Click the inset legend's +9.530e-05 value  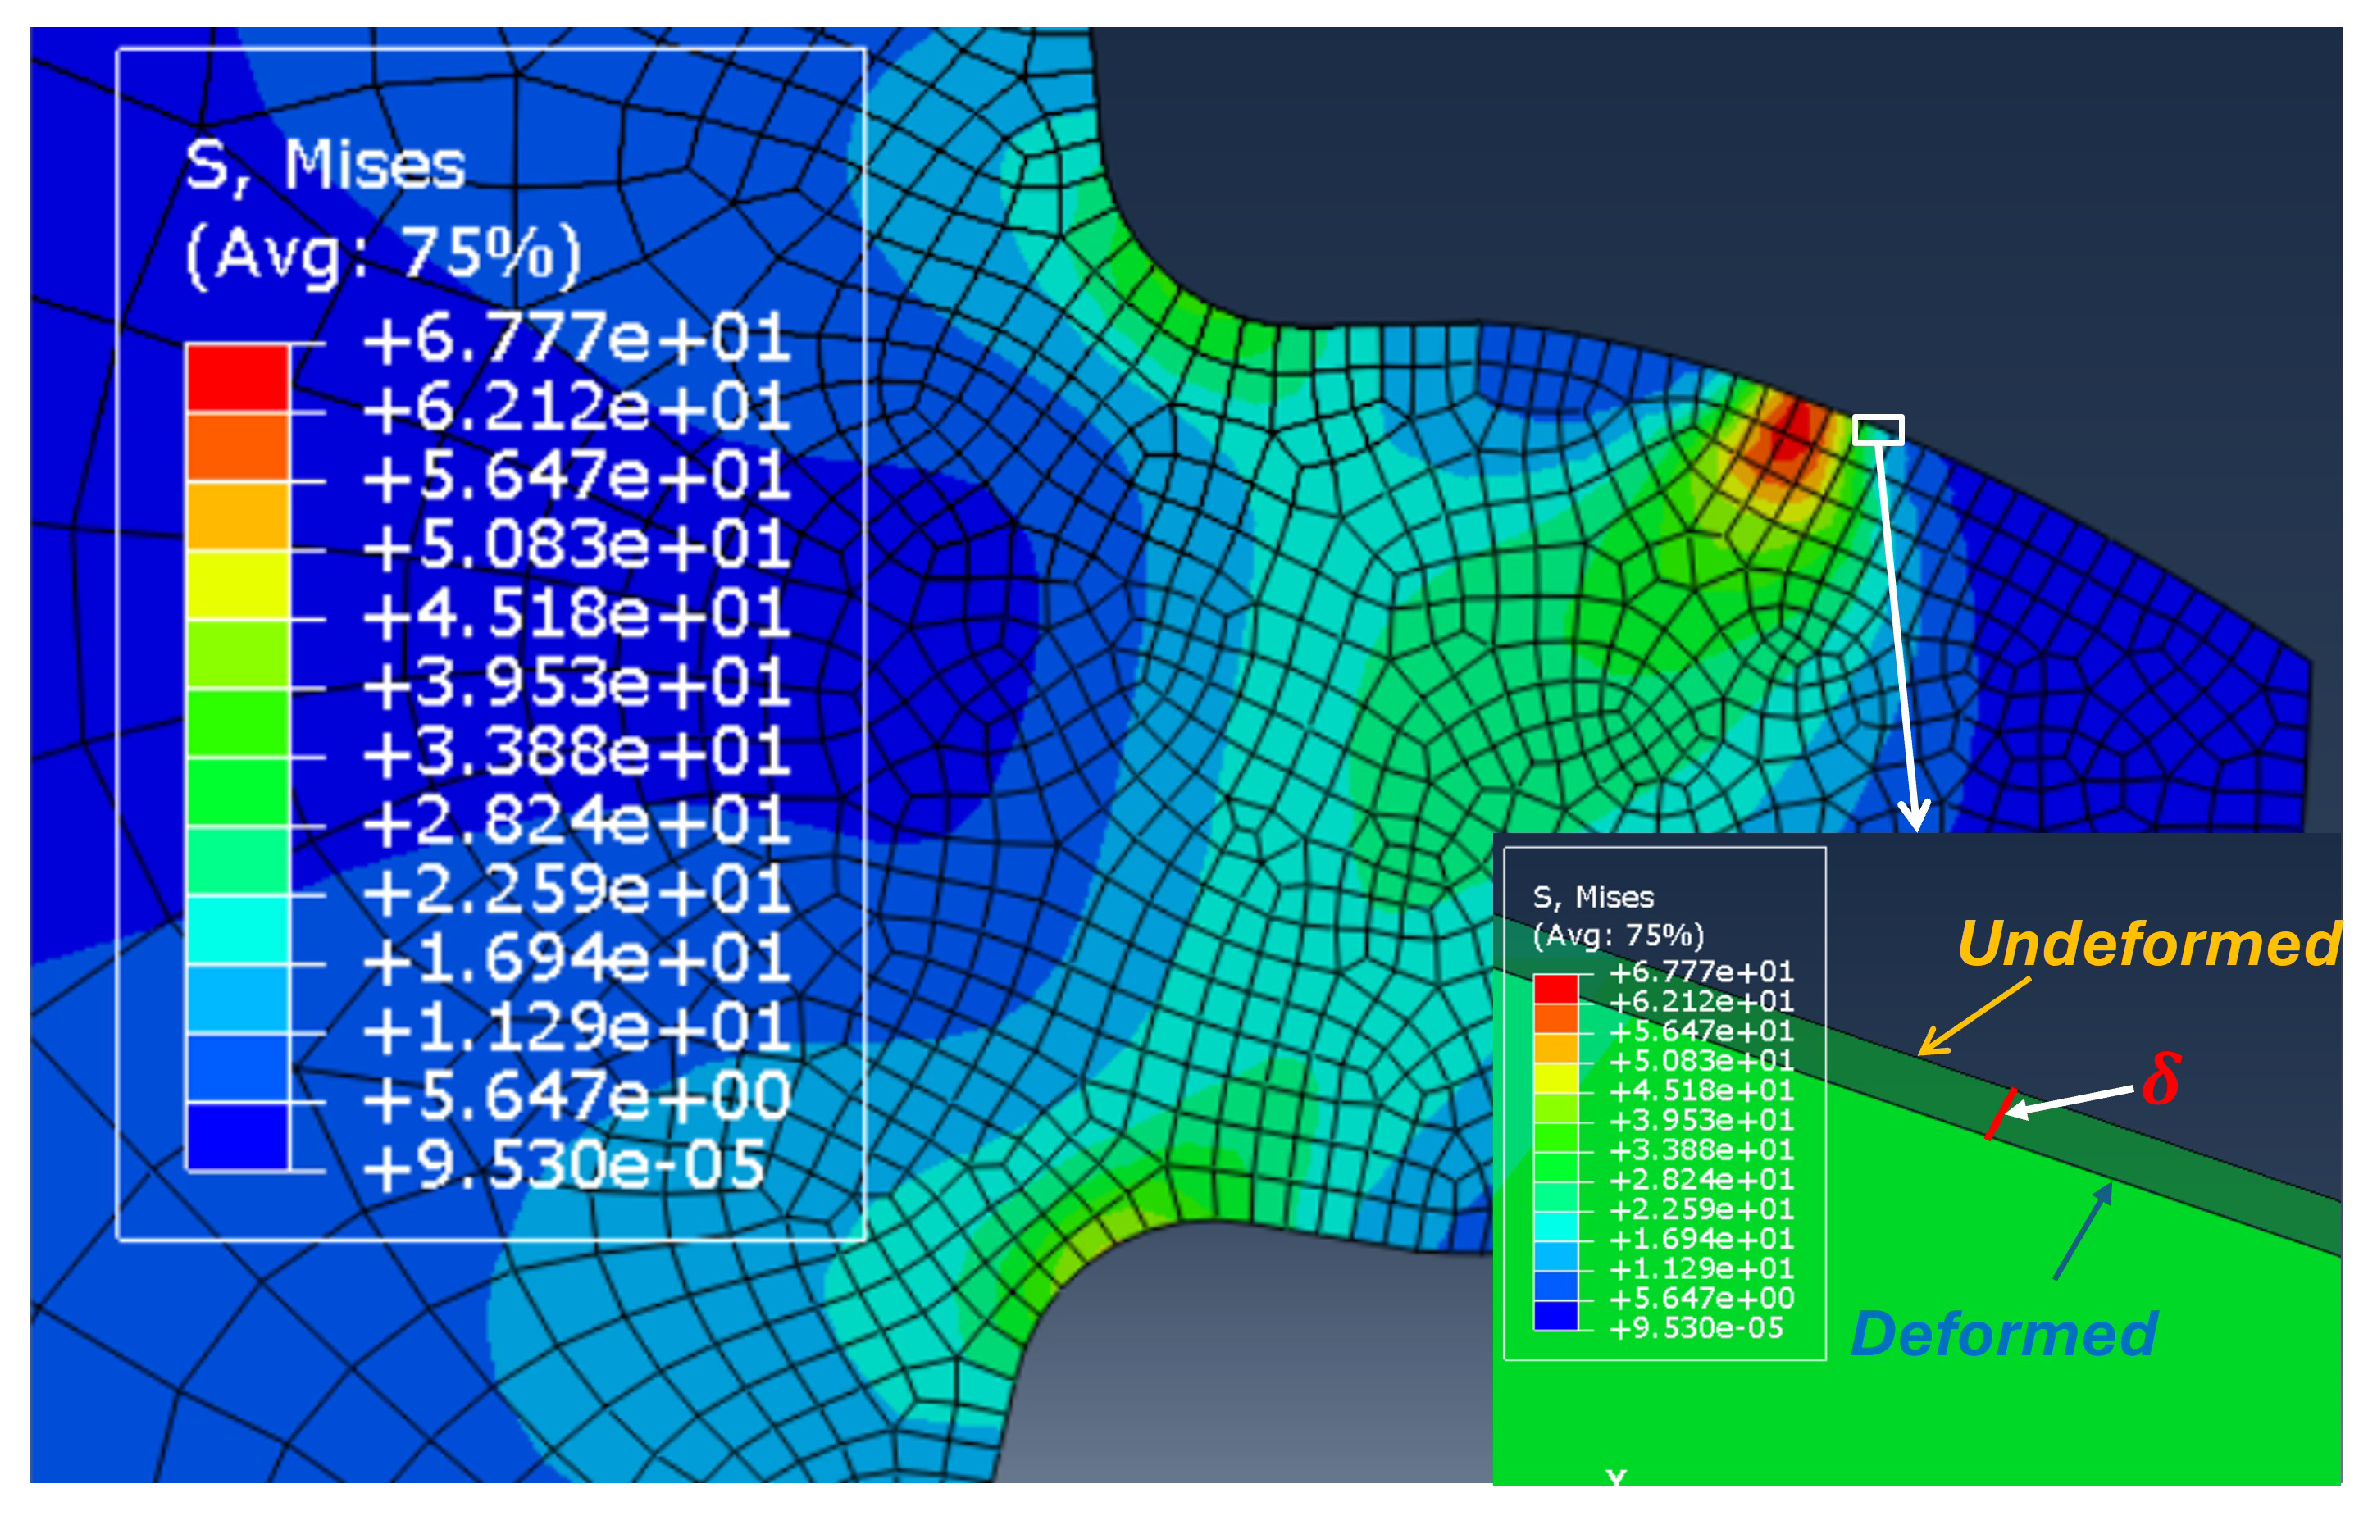click(x=1696, y=1328)
